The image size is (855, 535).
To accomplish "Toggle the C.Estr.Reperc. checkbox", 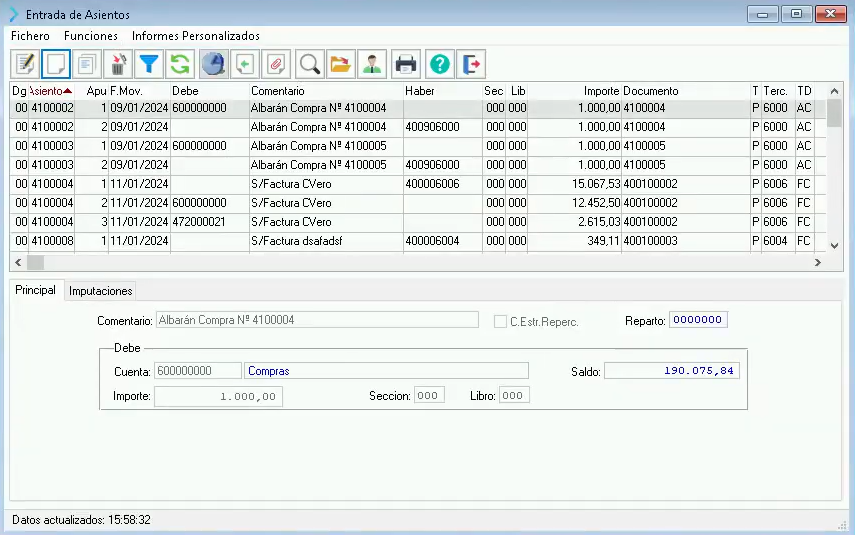I will tap(501, 322).
